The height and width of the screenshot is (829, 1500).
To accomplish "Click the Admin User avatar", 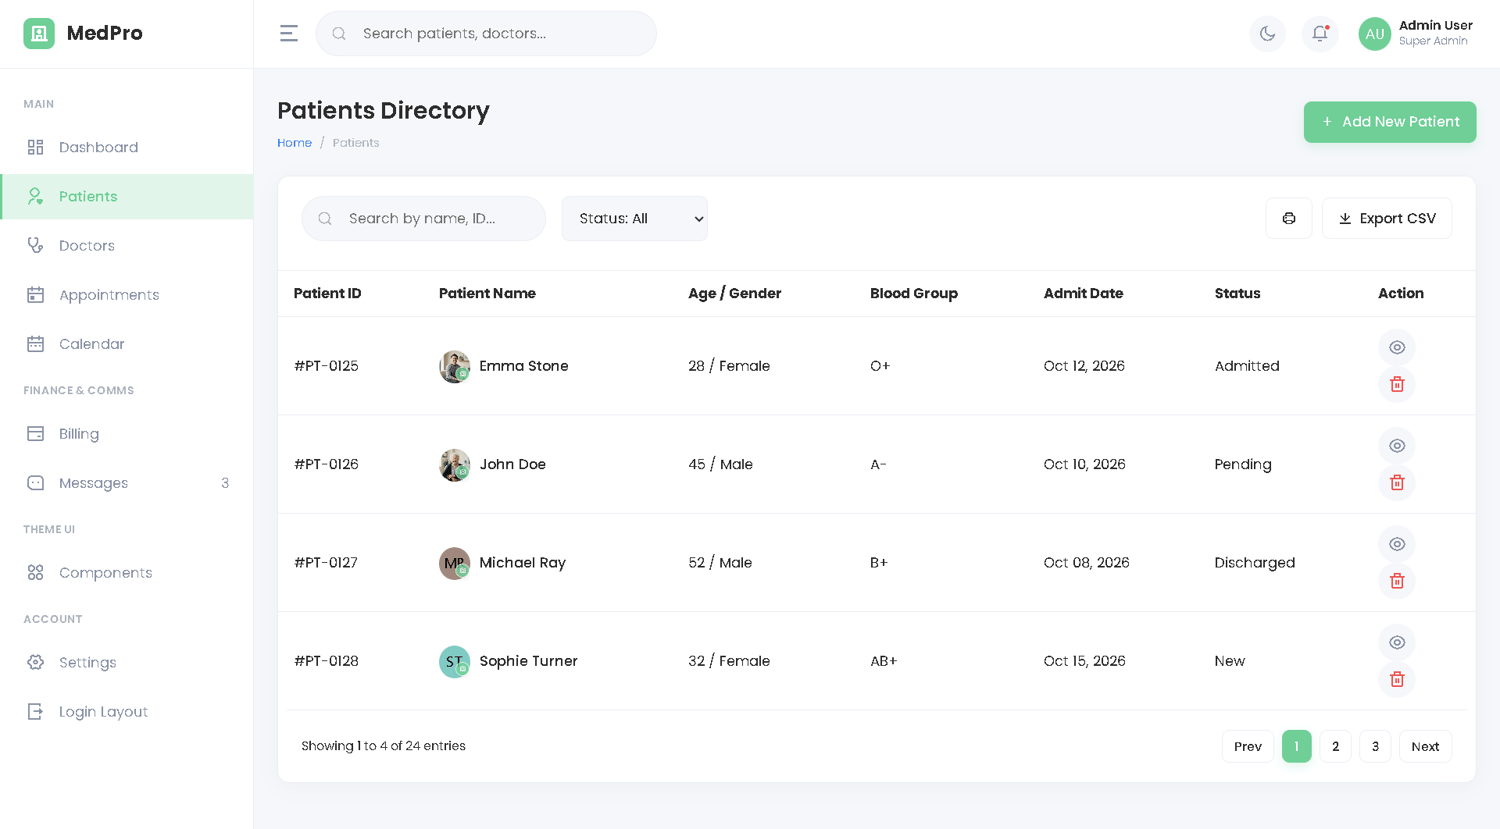I will (1375, 34).
